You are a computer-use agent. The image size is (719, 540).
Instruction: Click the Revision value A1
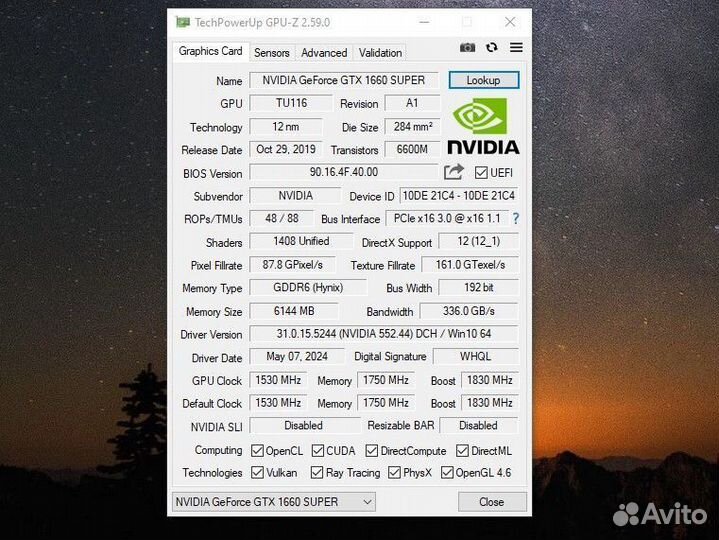pos(412,103)
